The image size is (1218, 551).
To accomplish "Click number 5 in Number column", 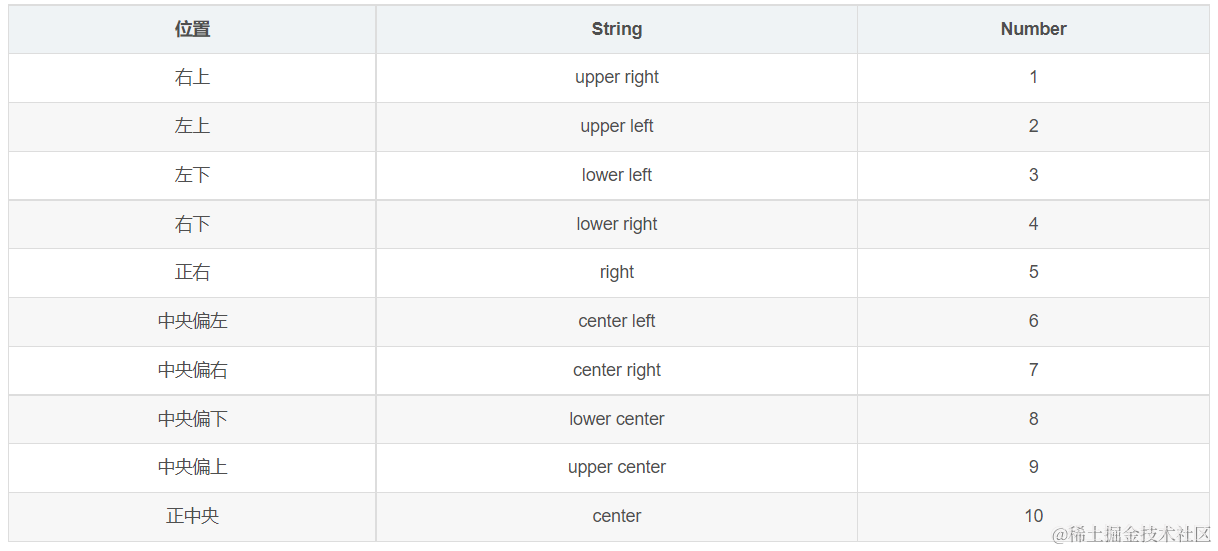I will pyautogui.click(x=1033, y=272).
